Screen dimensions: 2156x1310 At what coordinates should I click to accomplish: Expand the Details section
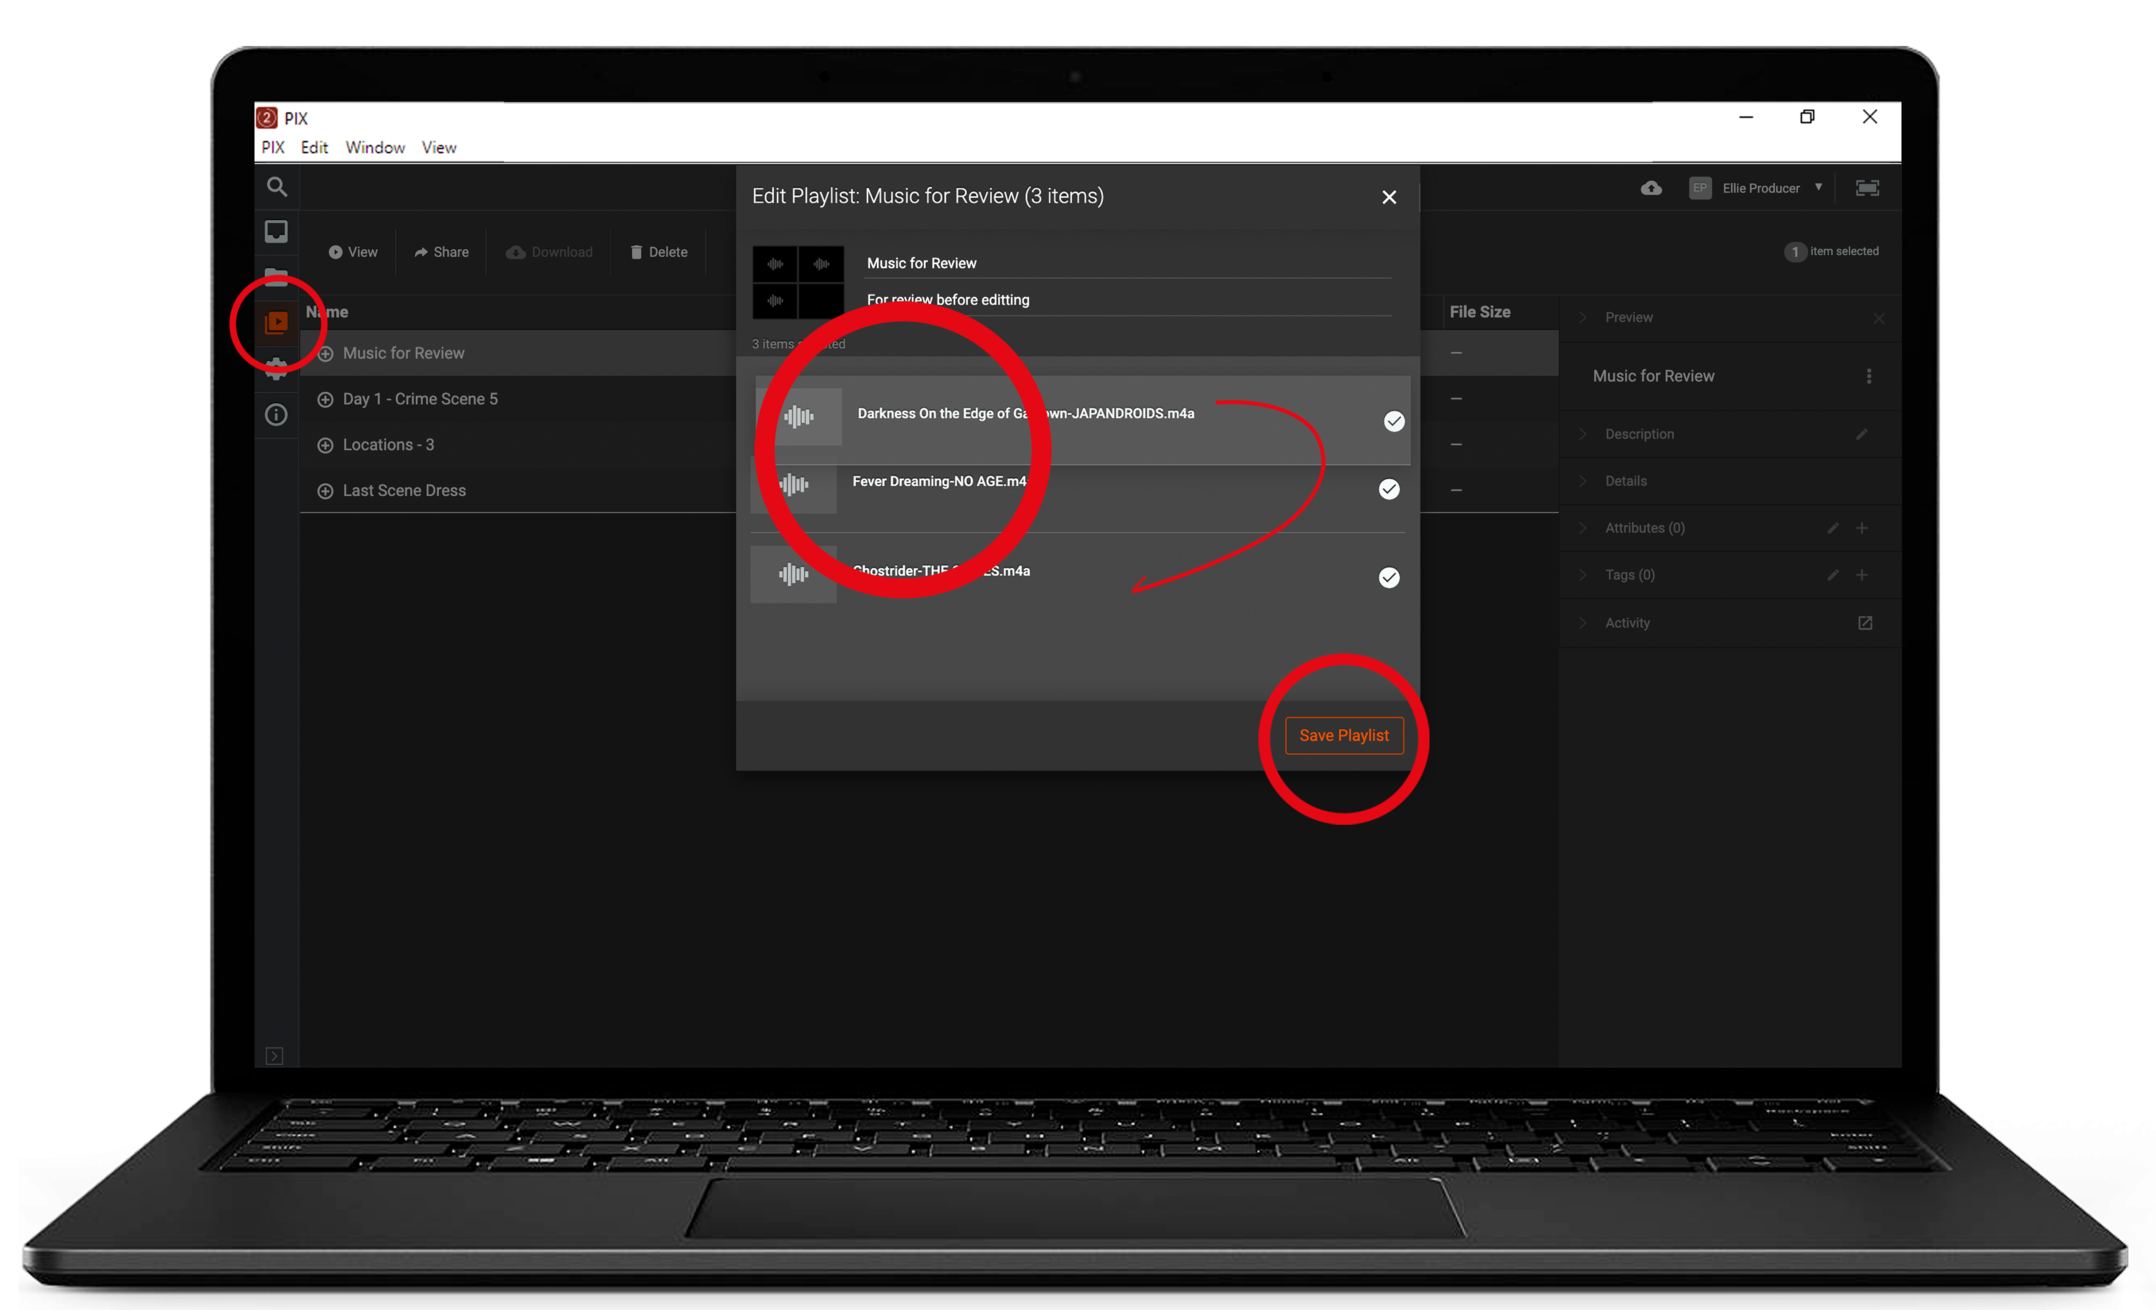[x=1625, y=481]
